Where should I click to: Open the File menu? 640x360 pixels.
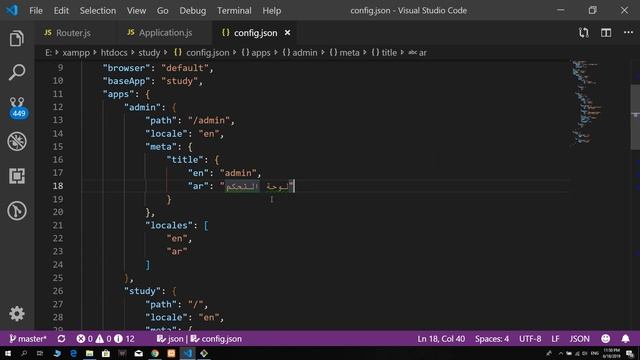pyautogui.click(x=36, y=11)
